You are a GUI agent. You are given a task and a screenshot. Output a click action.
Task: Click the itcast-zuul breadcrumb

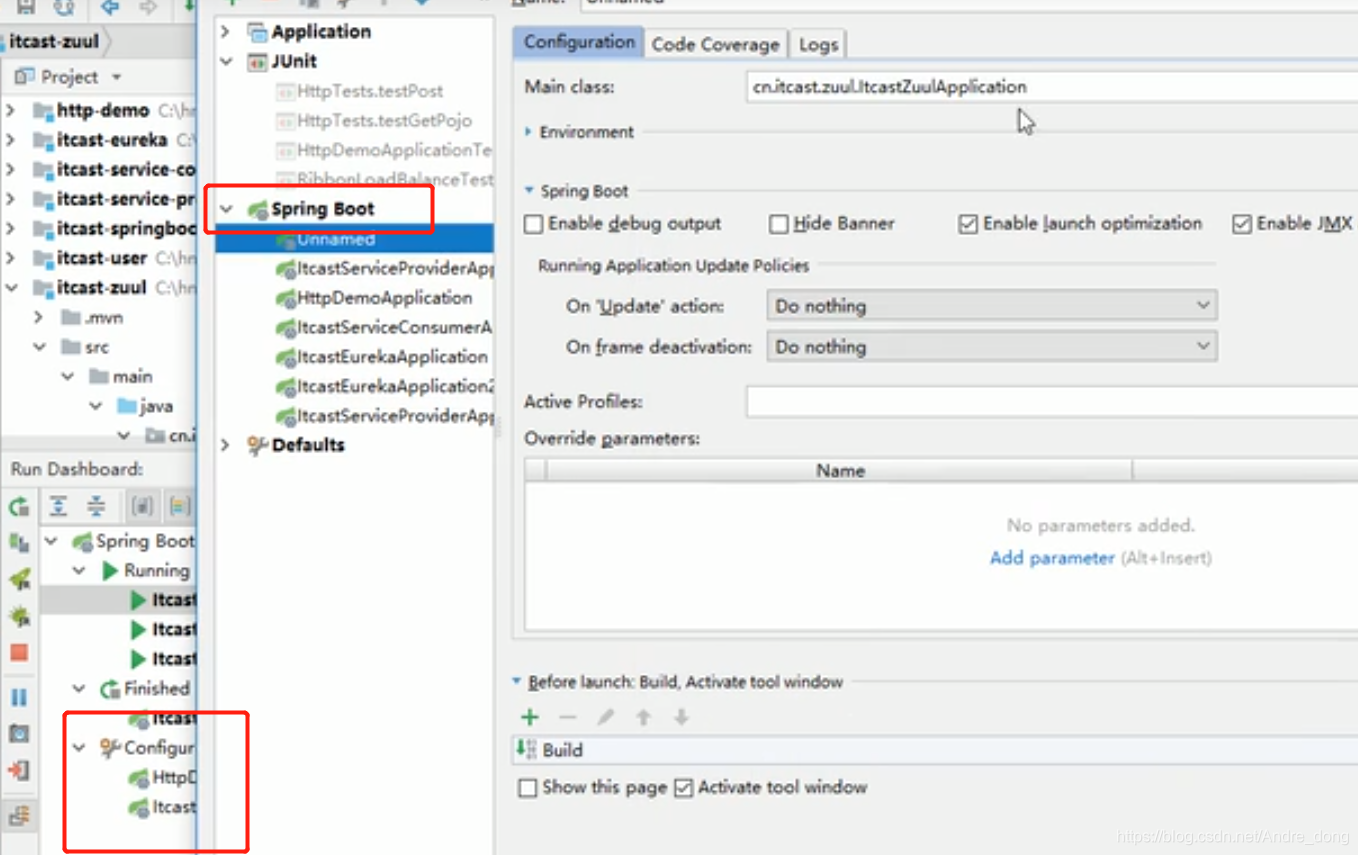(x=54, y=42)
